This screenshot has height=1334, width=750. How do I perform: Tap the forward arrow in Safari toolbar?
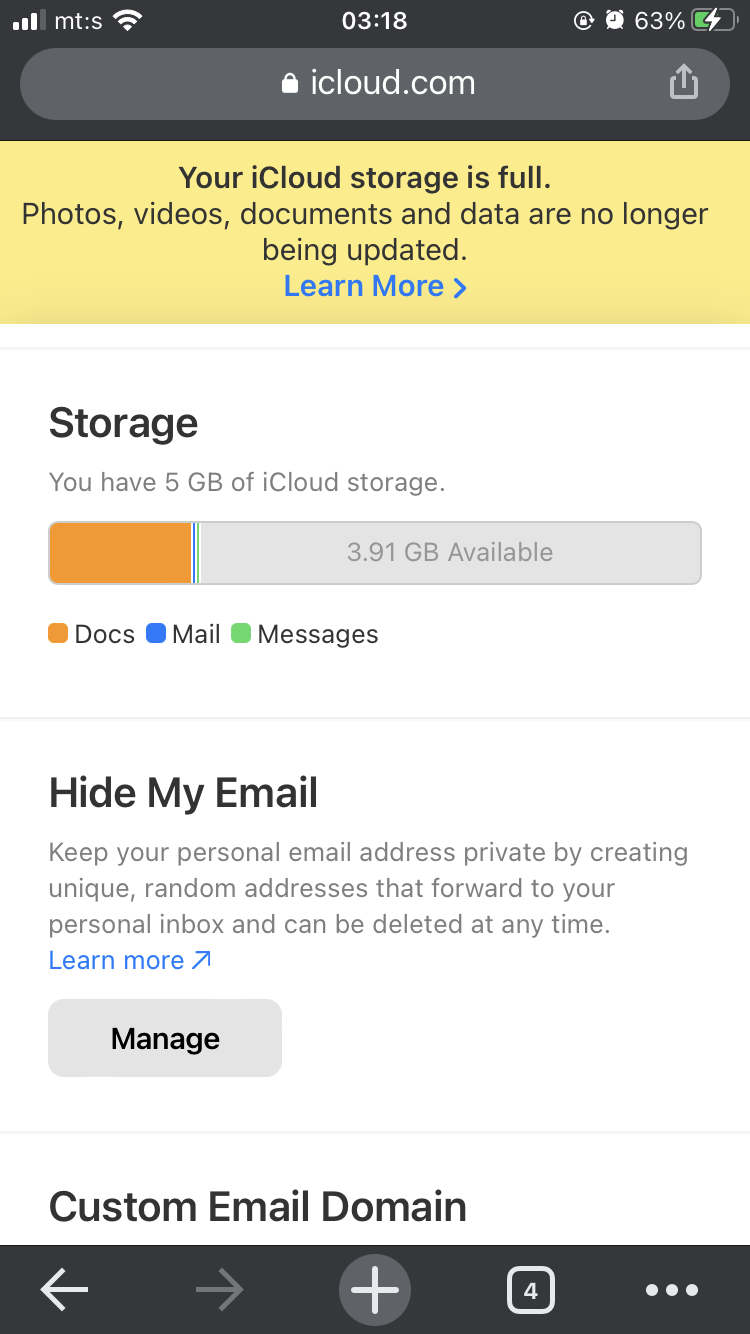[219, 1289]
